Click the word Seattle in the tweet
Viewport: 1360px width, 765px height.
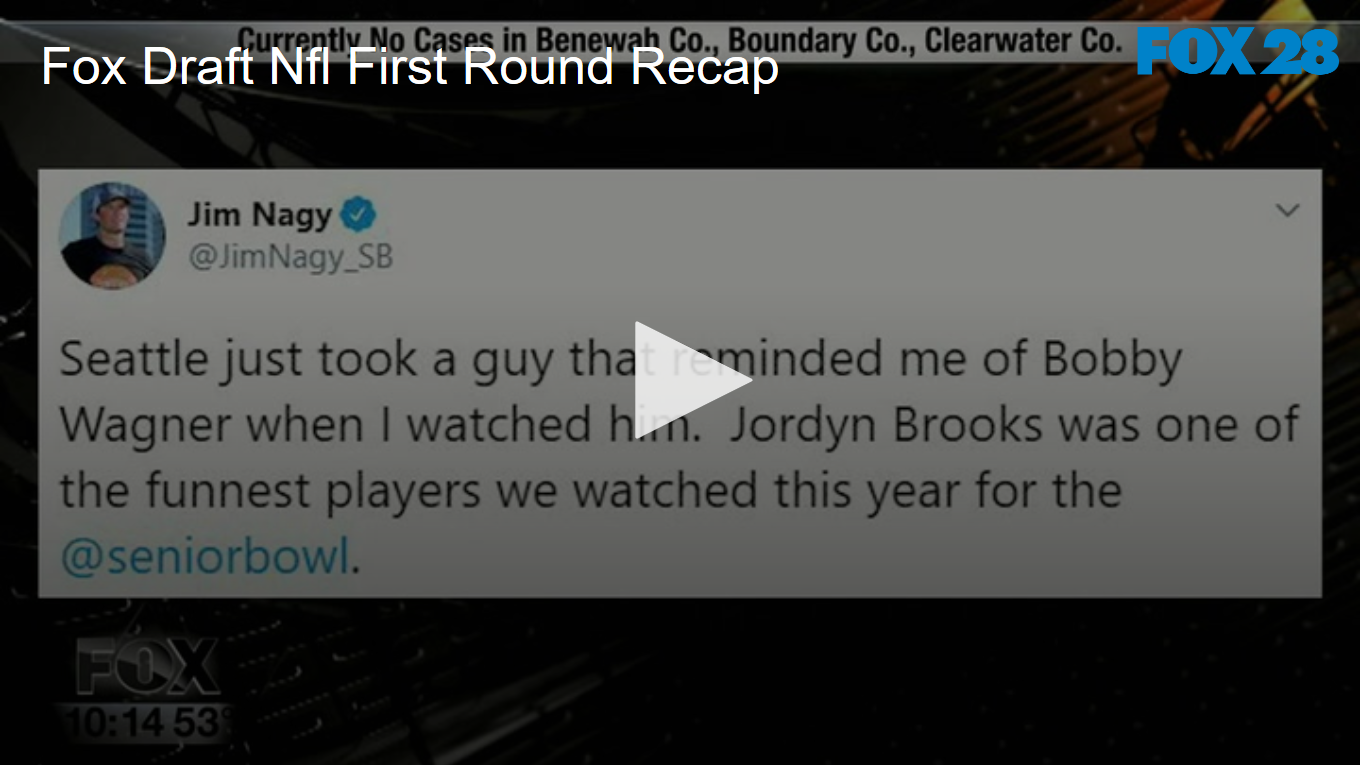pyautogui.click(x=132, y=359)
